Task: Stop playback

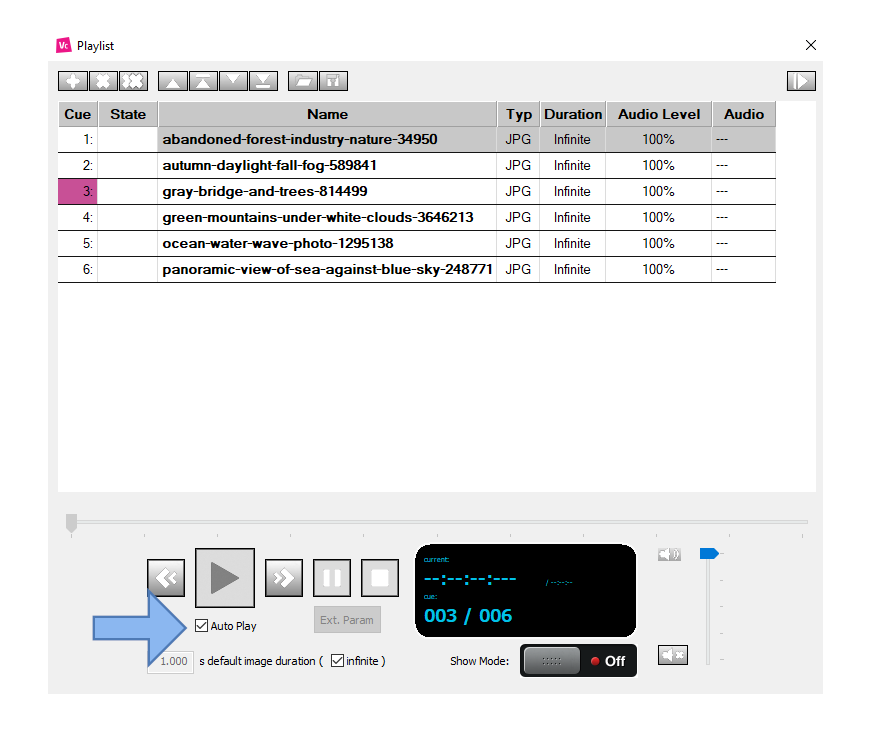Action: (x=380, y=578)
